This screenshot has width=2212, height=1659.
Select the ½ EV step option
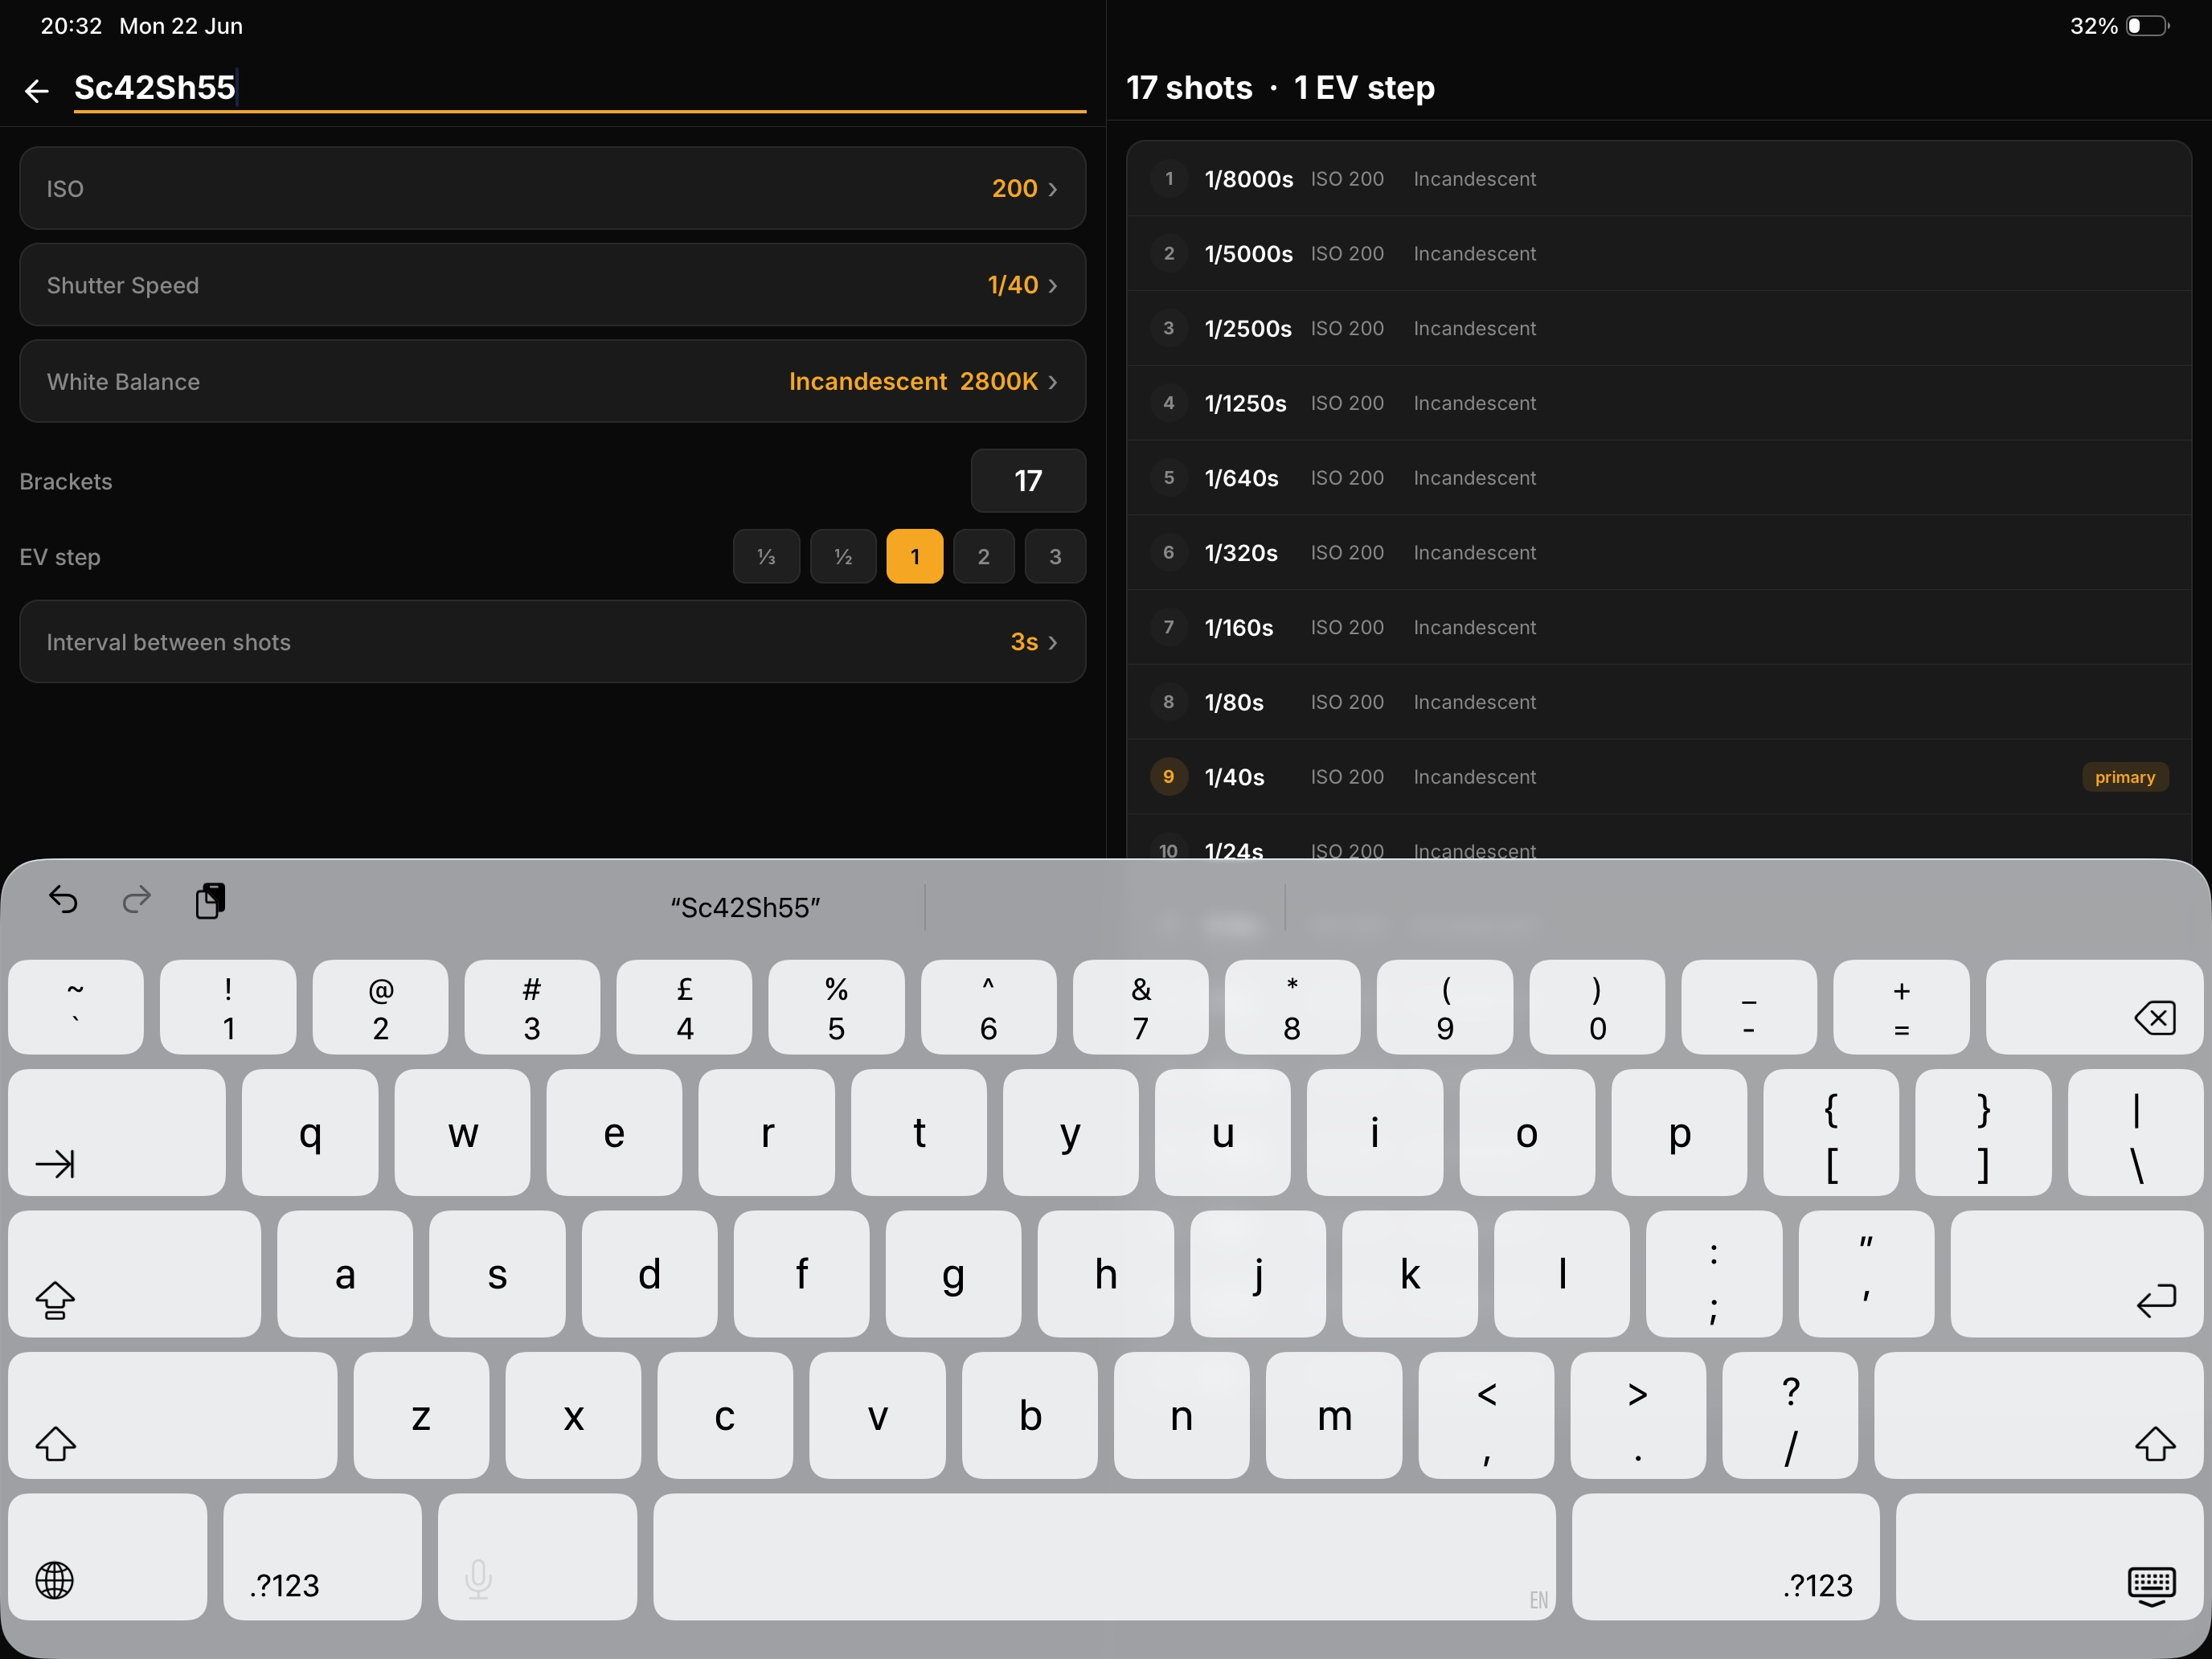tap(843, 556)
